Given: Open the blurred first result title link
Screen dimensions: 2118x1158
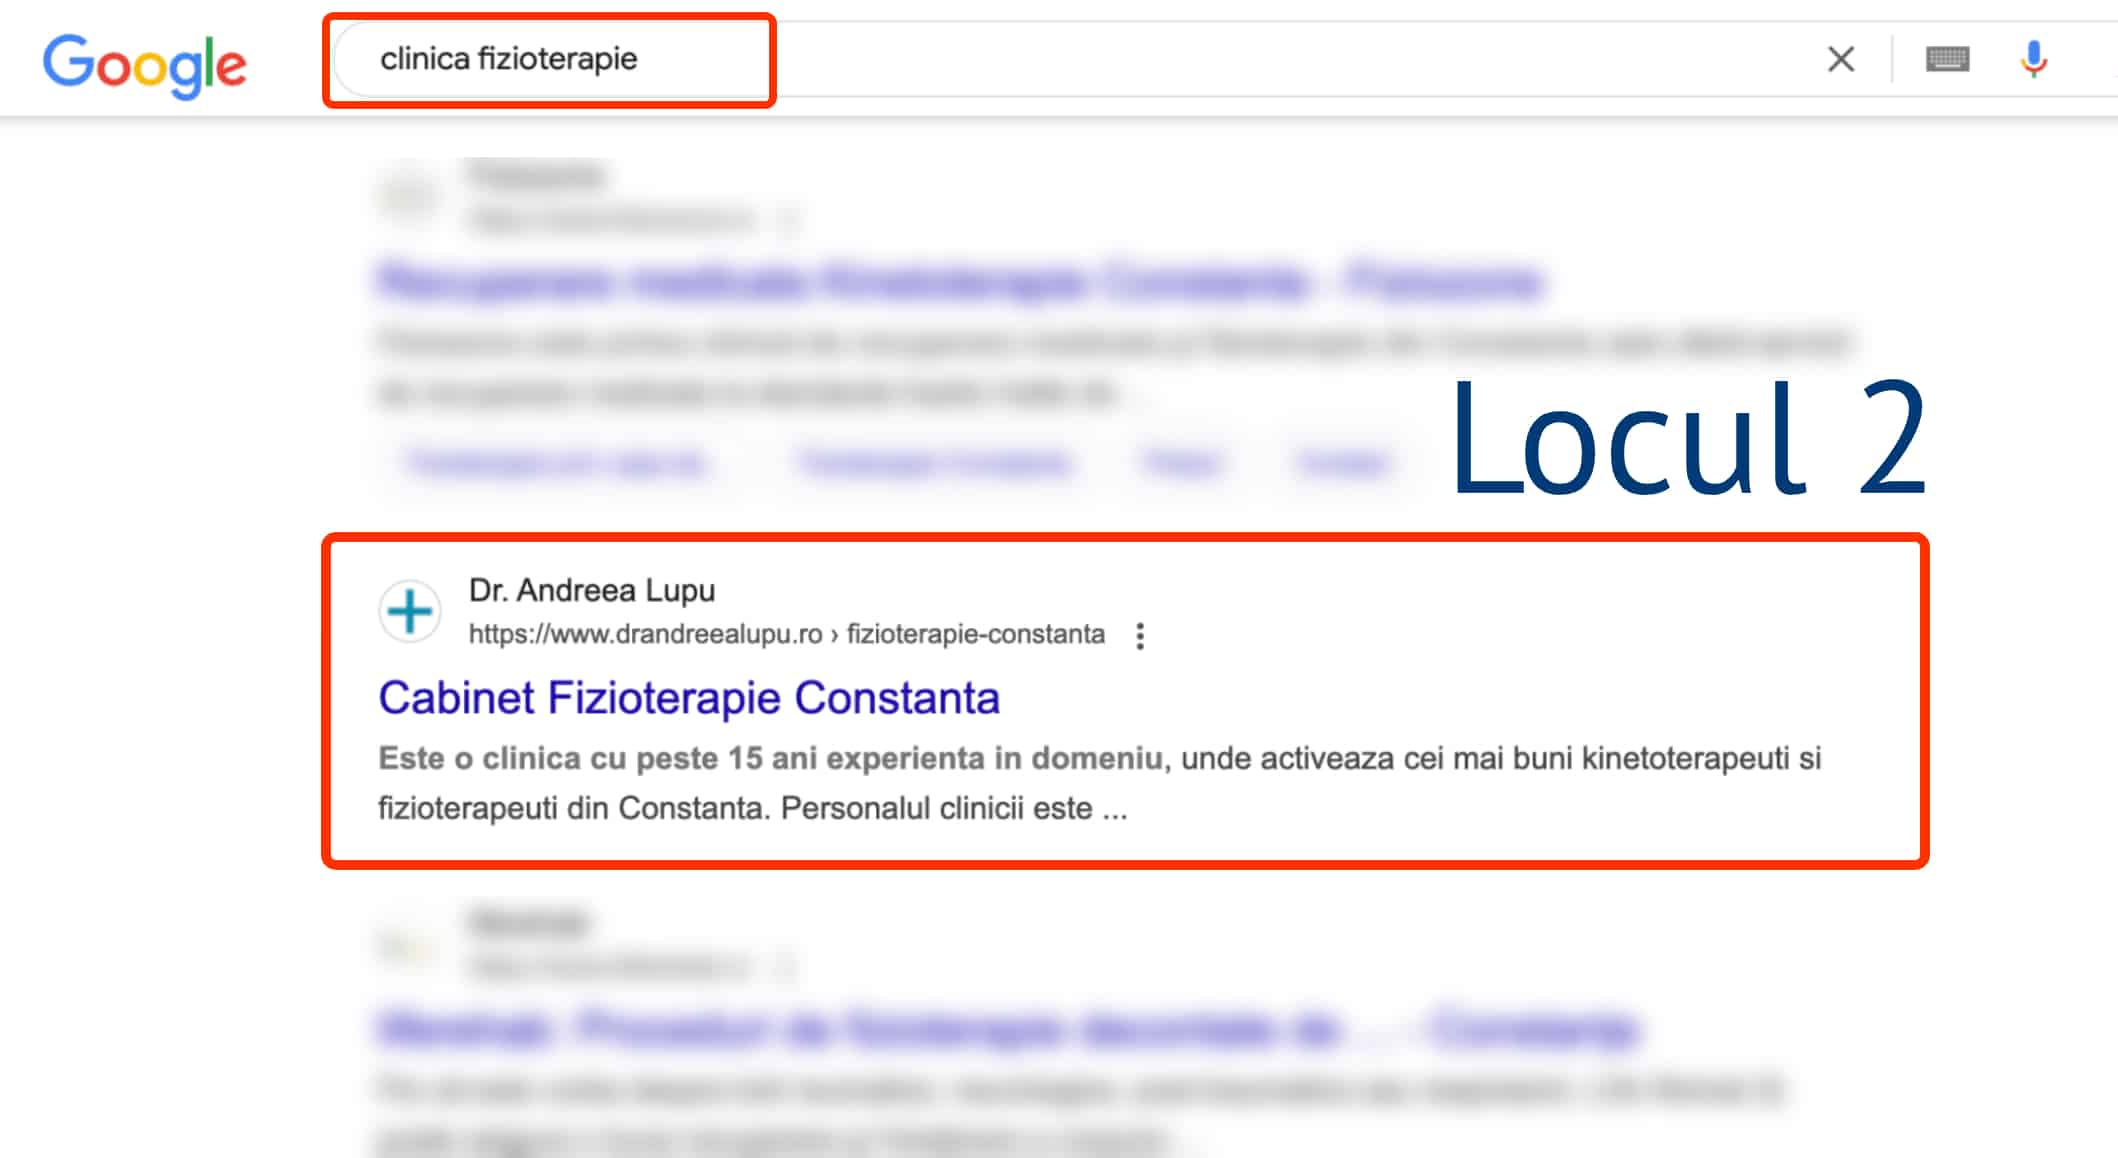Looking at the screenshot, I should click(x=960, y=281).
